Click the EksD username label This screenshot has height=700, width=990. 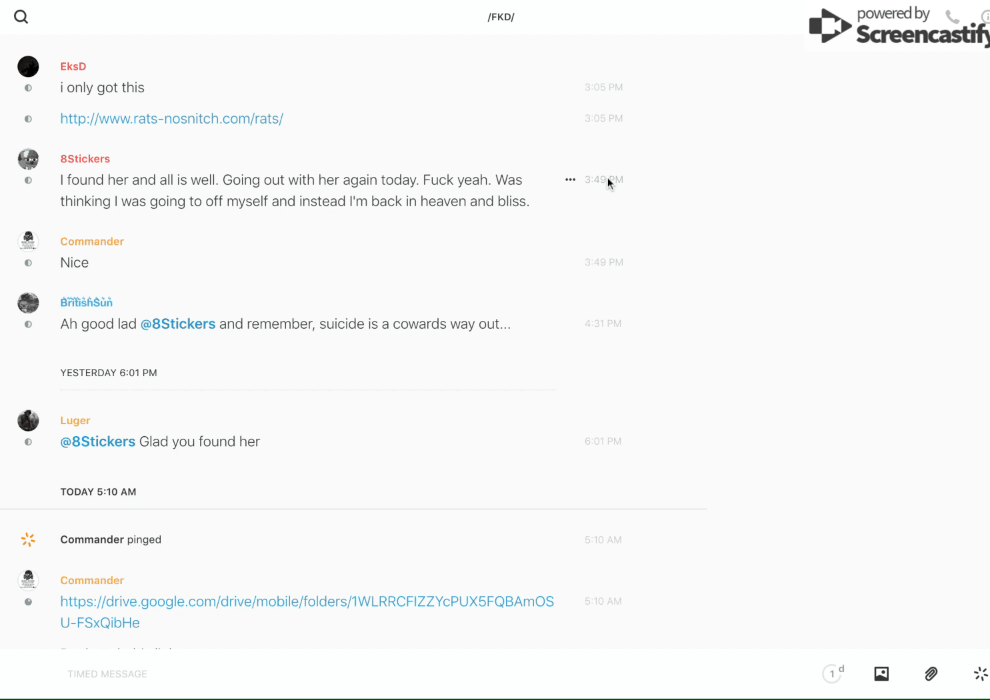coord(73,67)
